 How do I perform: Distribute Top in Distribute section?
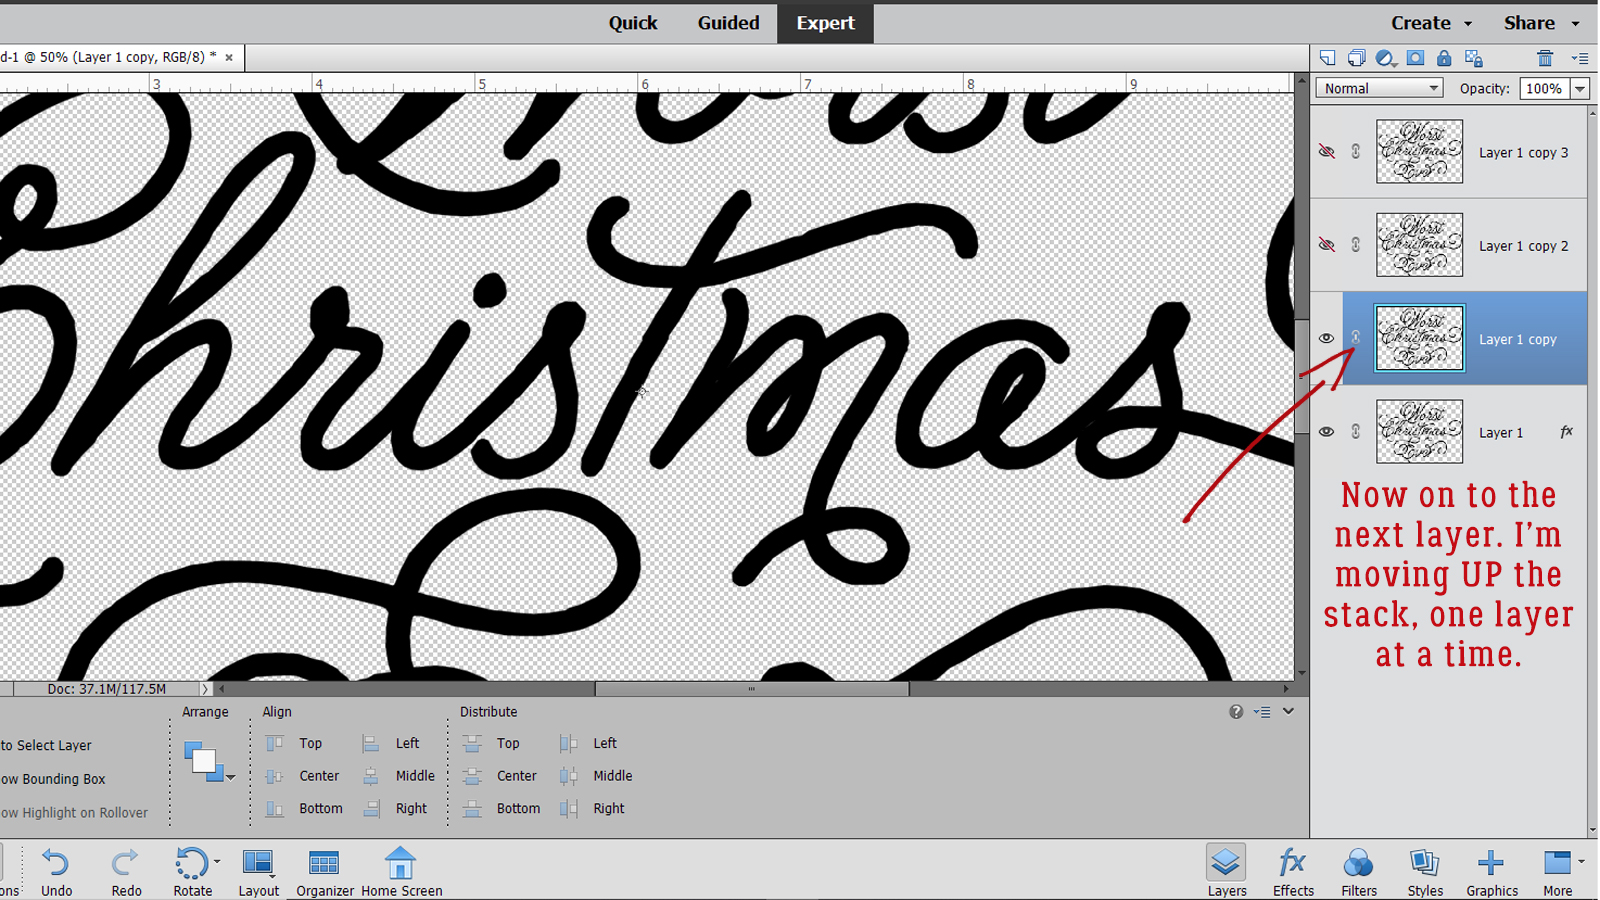click(492, 744)
